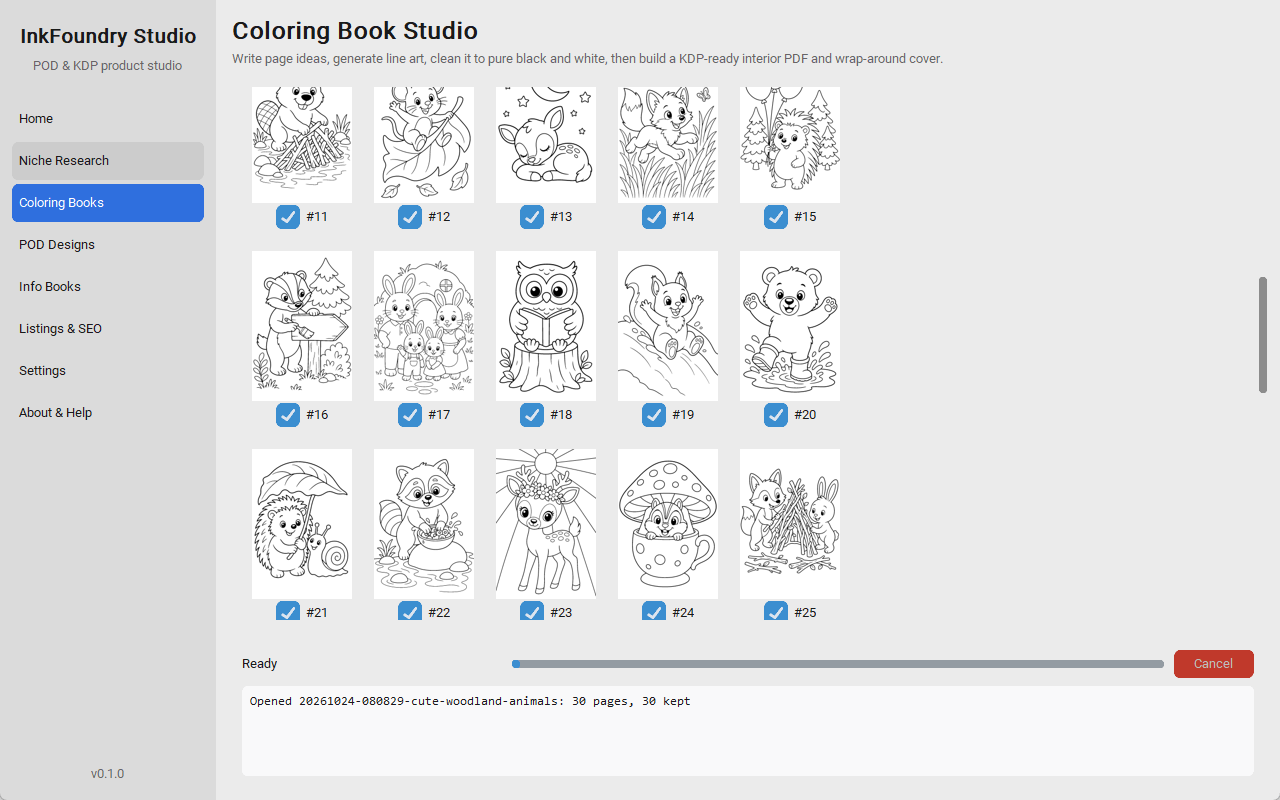Toggle checkbox for page #19

[x=654, y=415]
